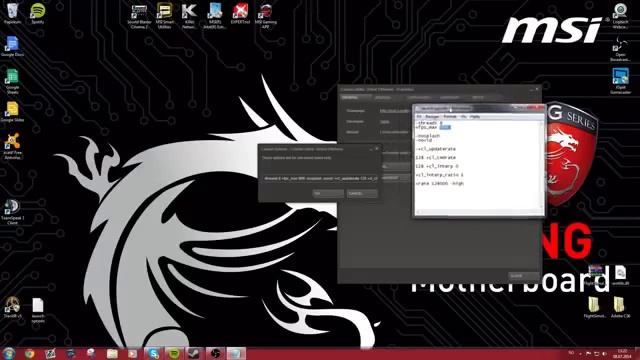Click the launch options text input field

320,178
